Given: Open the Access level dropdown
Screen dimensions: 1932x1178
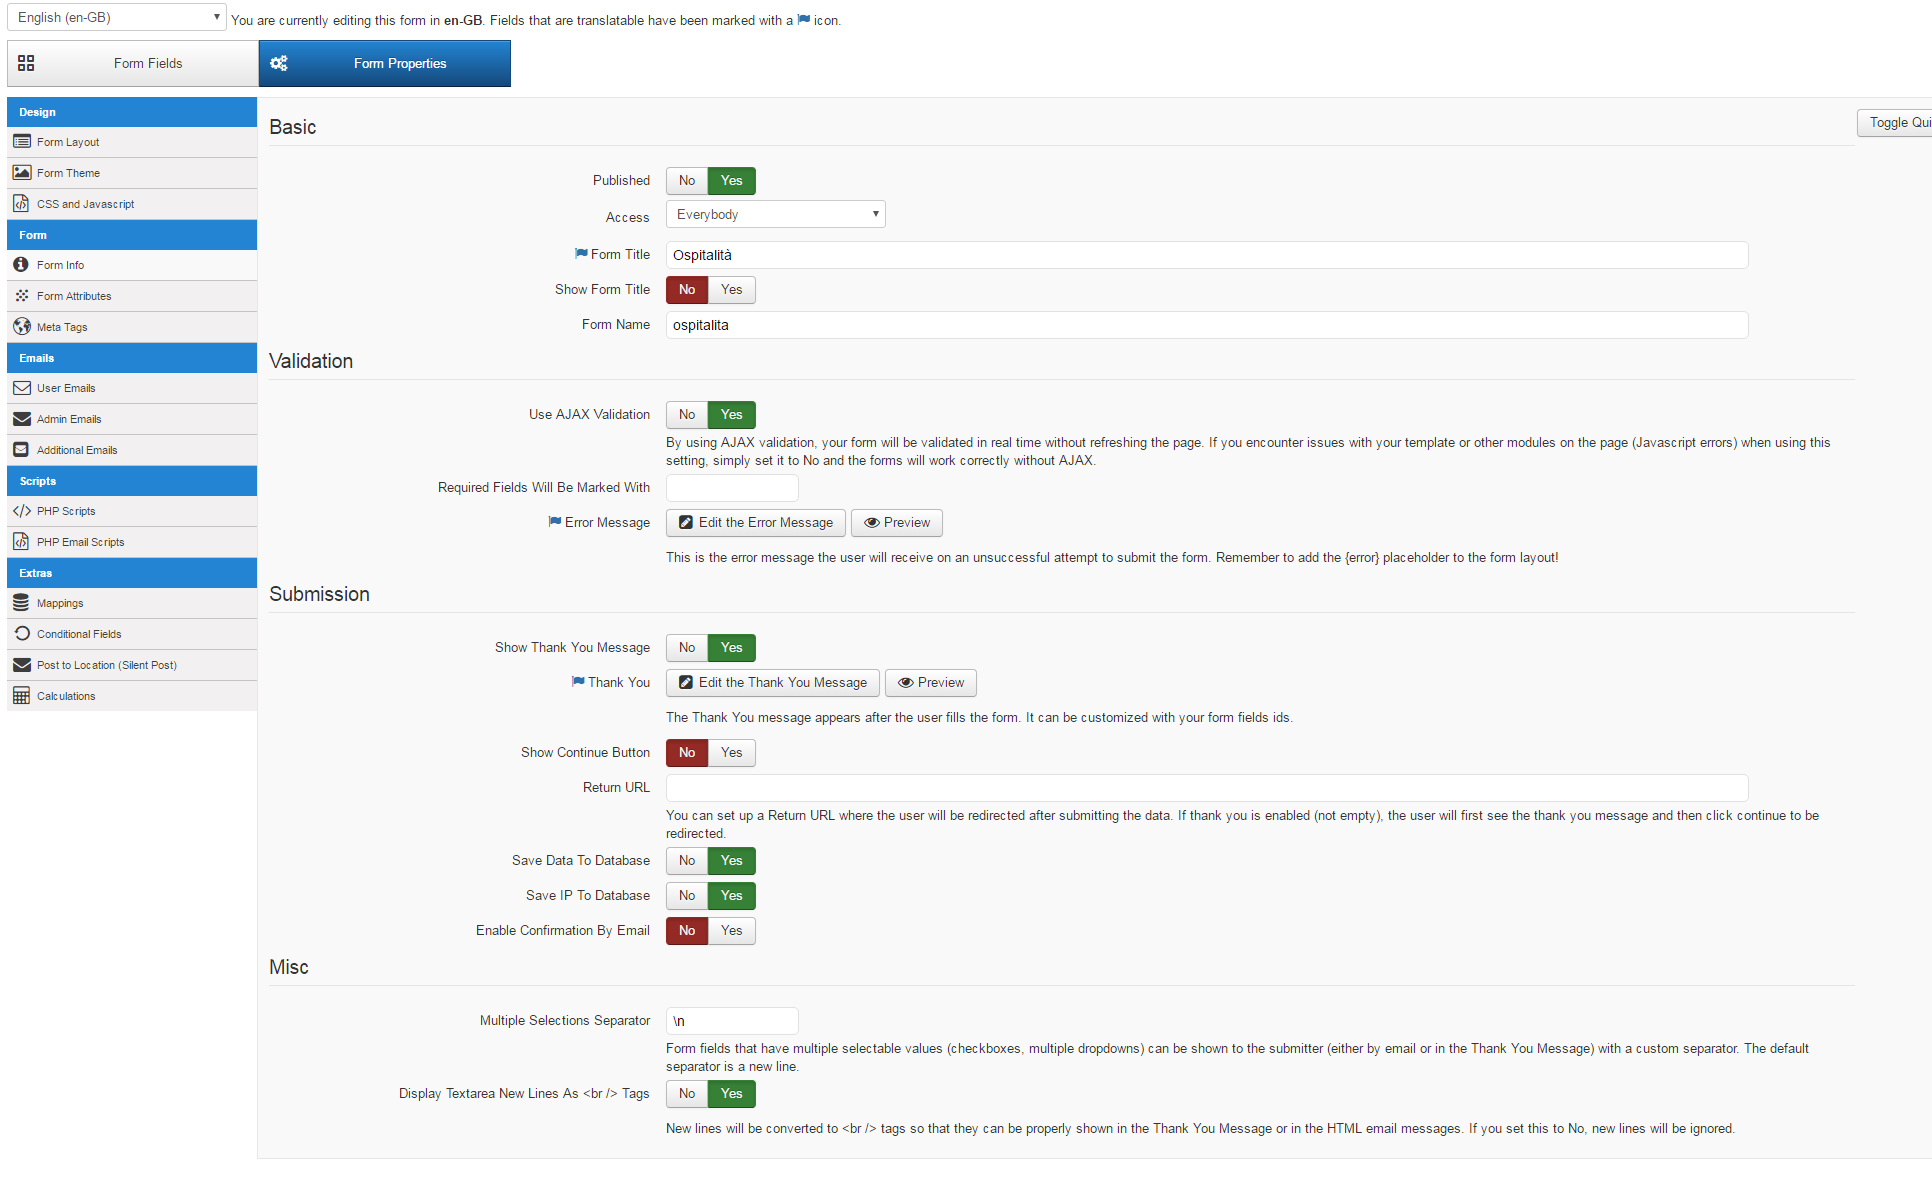Looking at the screenshot, I should [x=775, y=215].
